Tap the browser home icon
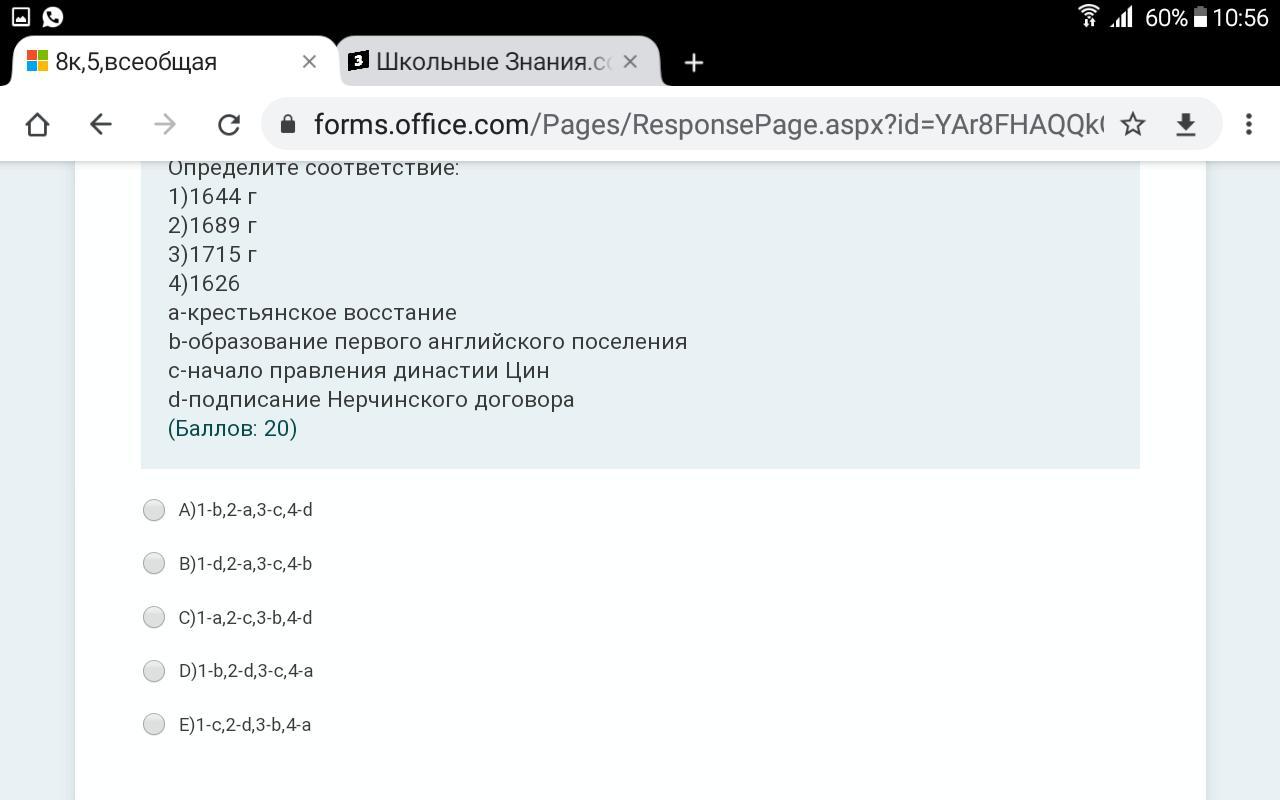1280x800 pixels. click(37, 124)
